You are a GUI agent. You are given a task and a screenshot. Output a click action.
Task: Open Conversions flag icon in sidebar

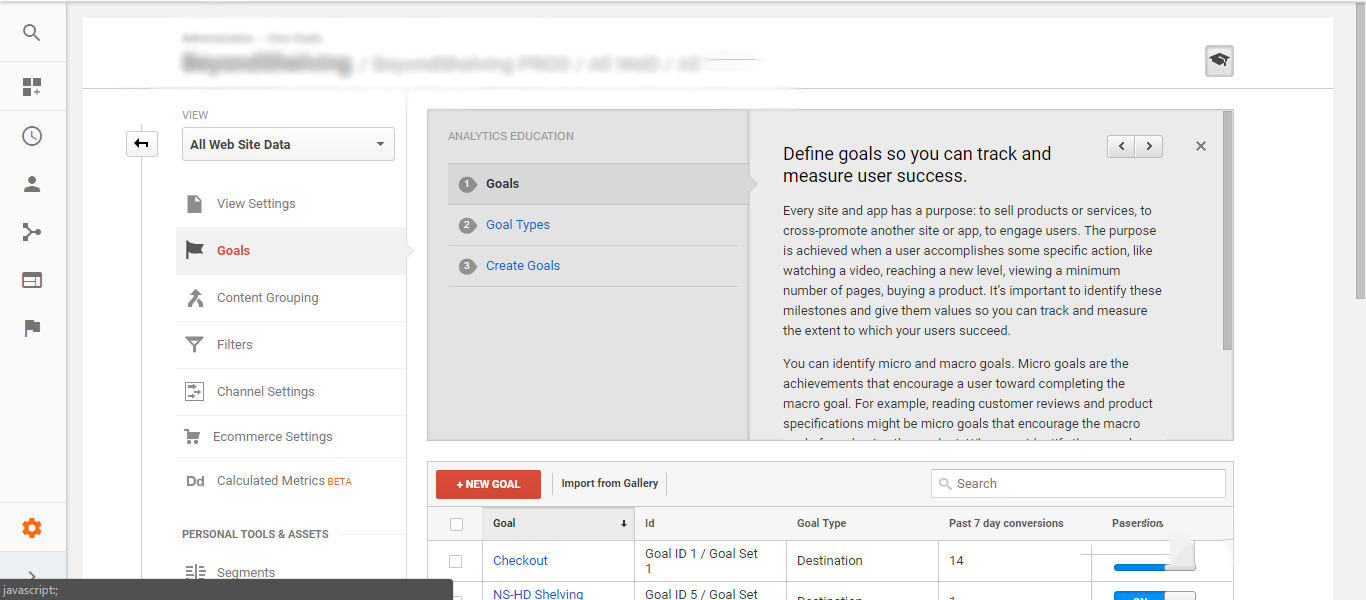pos(32,328)
